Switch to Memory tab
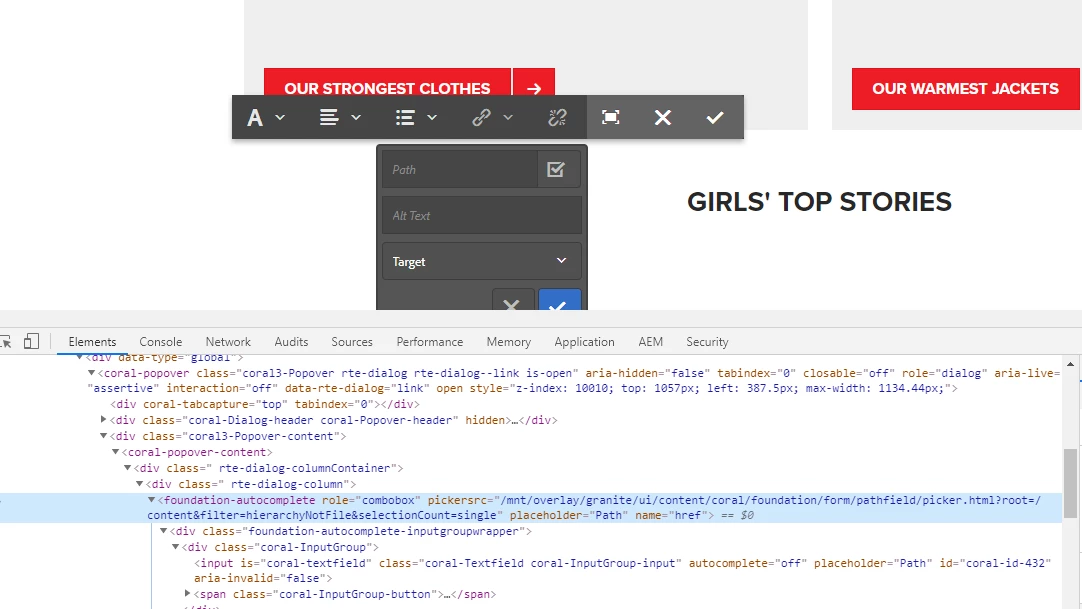 [x=509, y=342]
